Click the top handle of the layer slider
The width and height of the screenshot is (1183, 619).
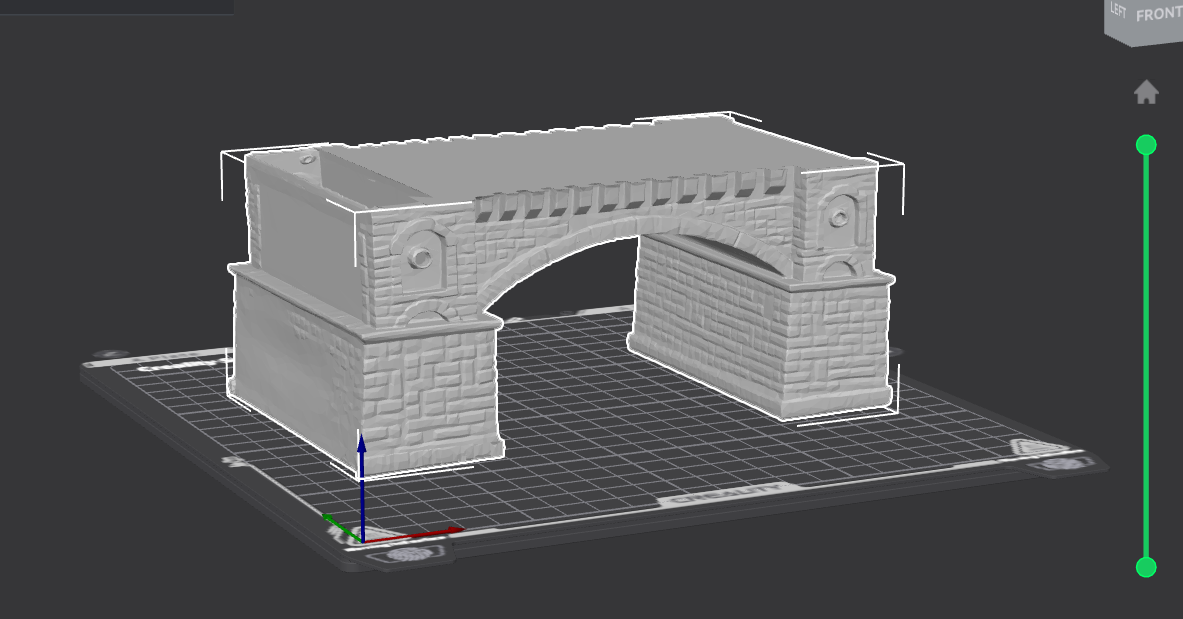pyautogui.click(x=1146, y=145)
